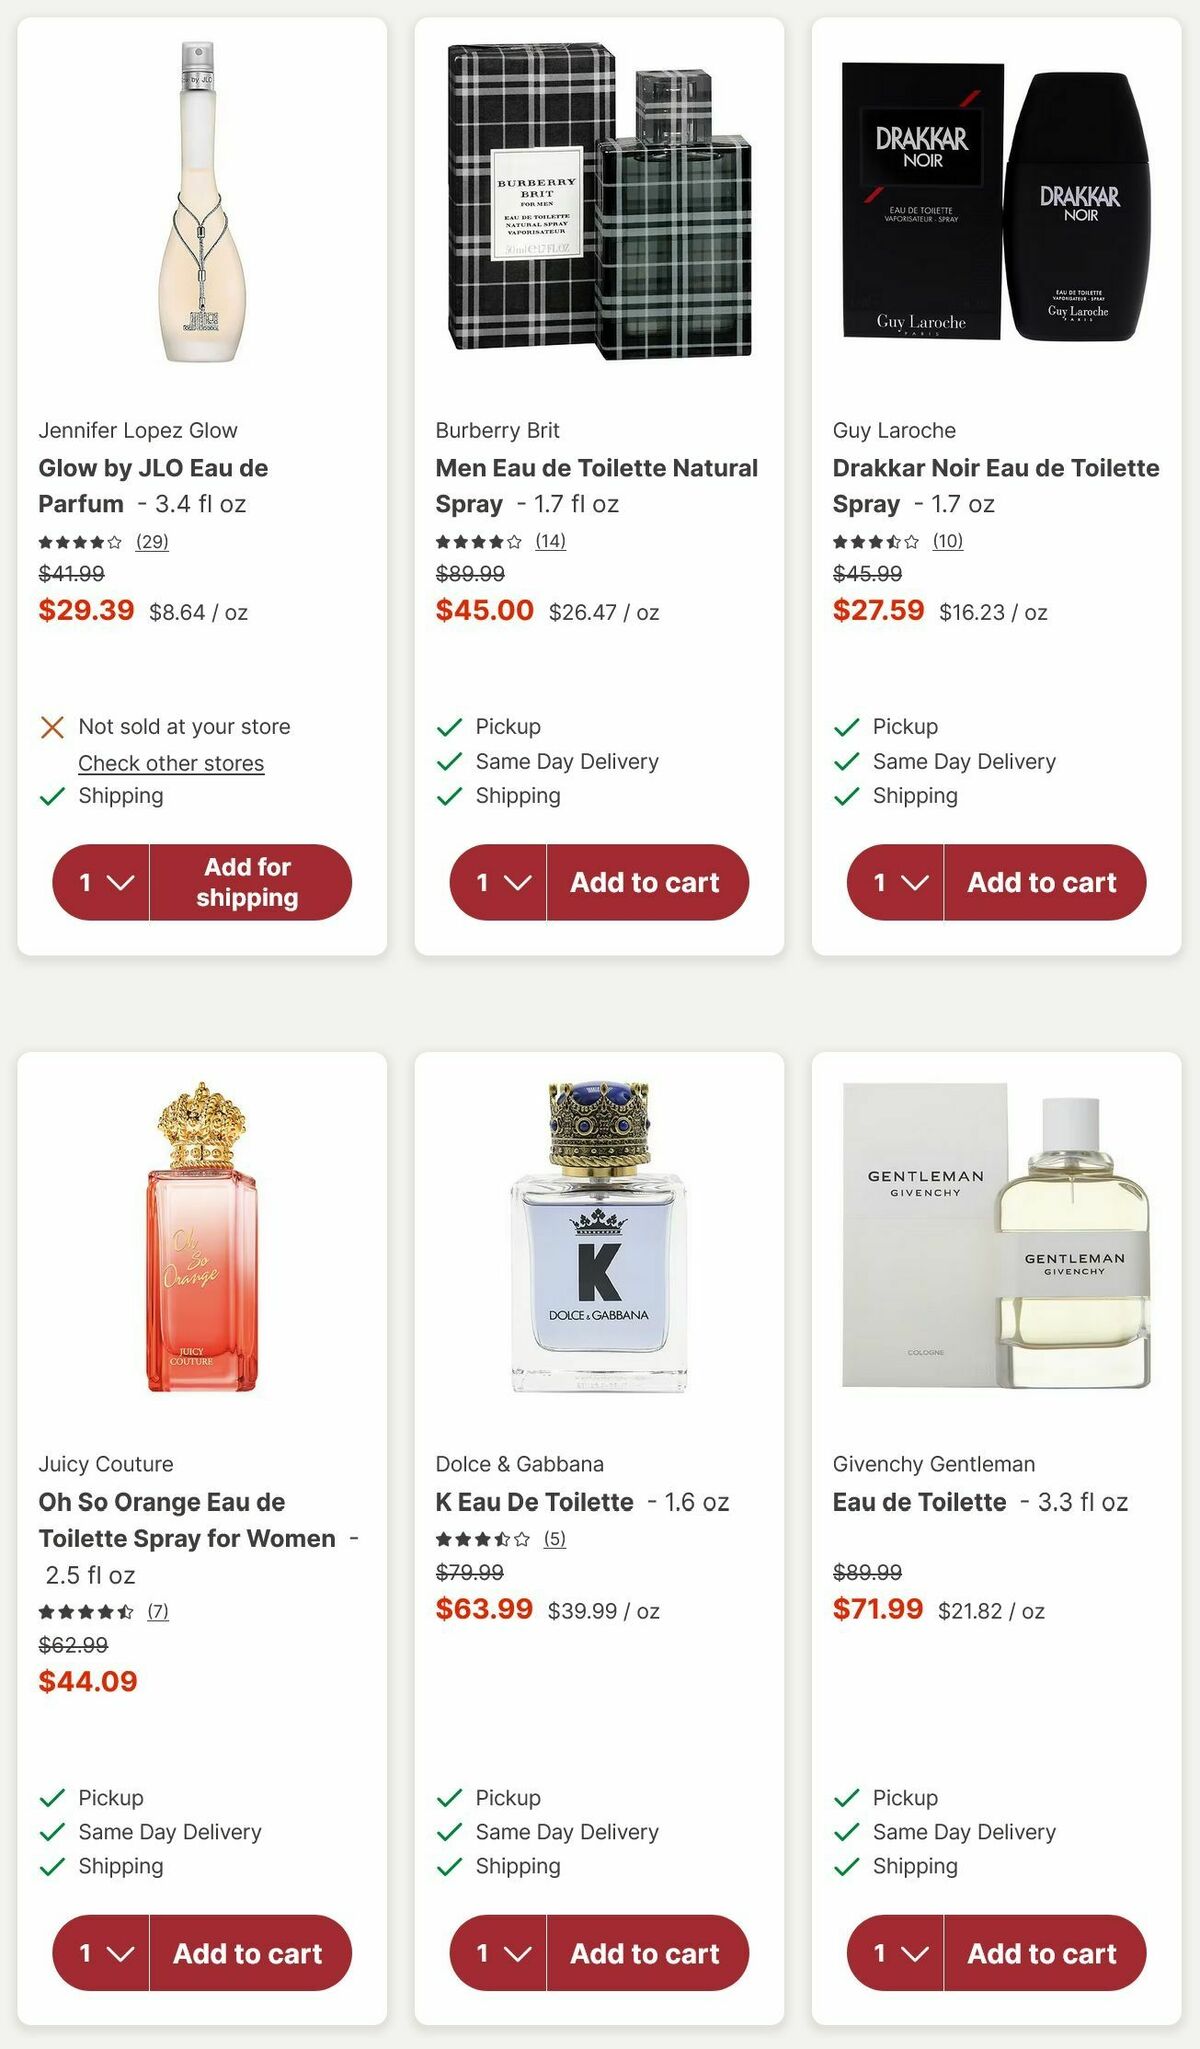The width and height of the screenshot is (1200, 2049).
Task: Open the Check other stores link
Action: coord(171,763)
